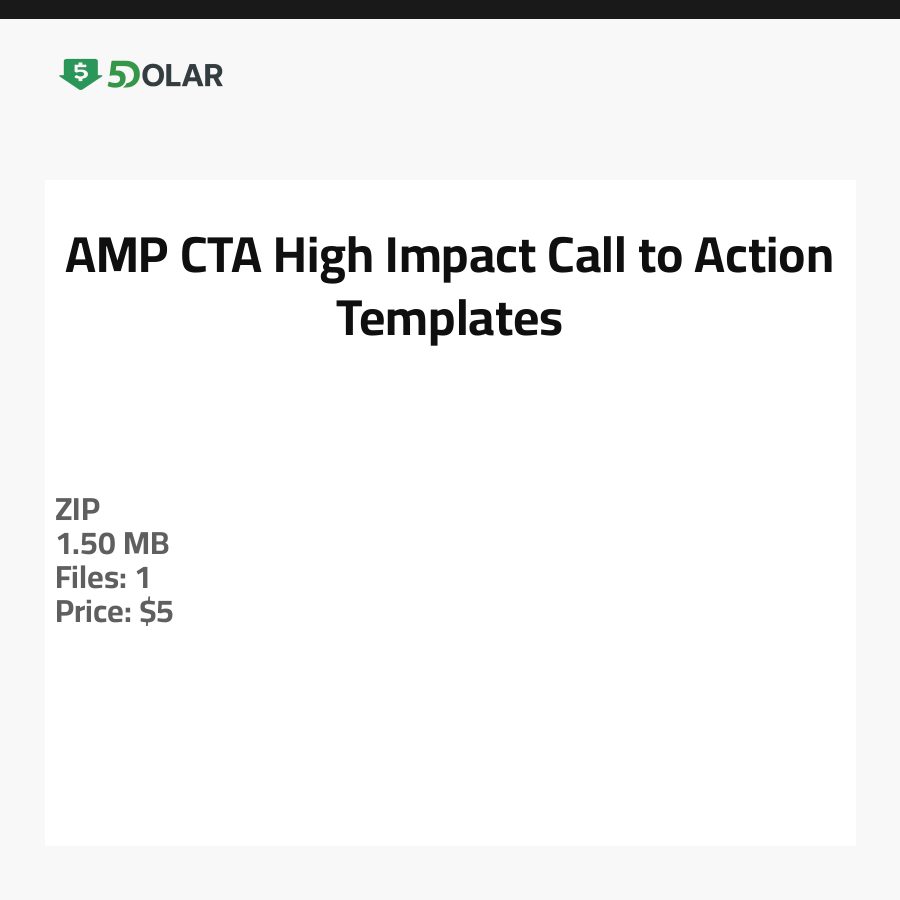Screen dimensions: 900x900
Task: Click the 1.50 MB file size text
Action: pyautogui.click(x=112, y=544)
